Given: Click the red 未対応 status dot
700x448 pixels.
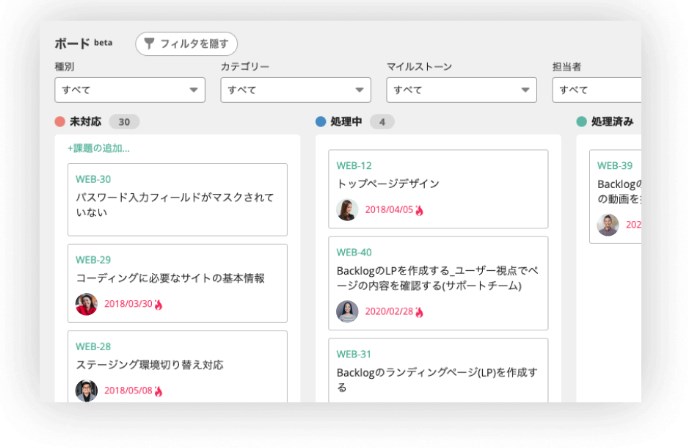Looking at the screenshot, I should pyautogui.click(x=60, y=122).
